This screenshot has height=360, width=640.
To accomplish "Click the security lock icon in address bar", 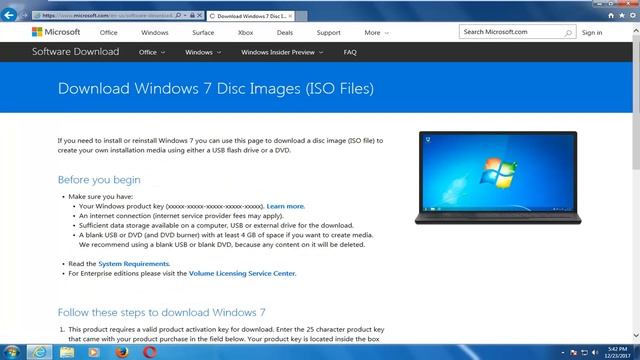I will pyautogui.click(x=192, y=16).
